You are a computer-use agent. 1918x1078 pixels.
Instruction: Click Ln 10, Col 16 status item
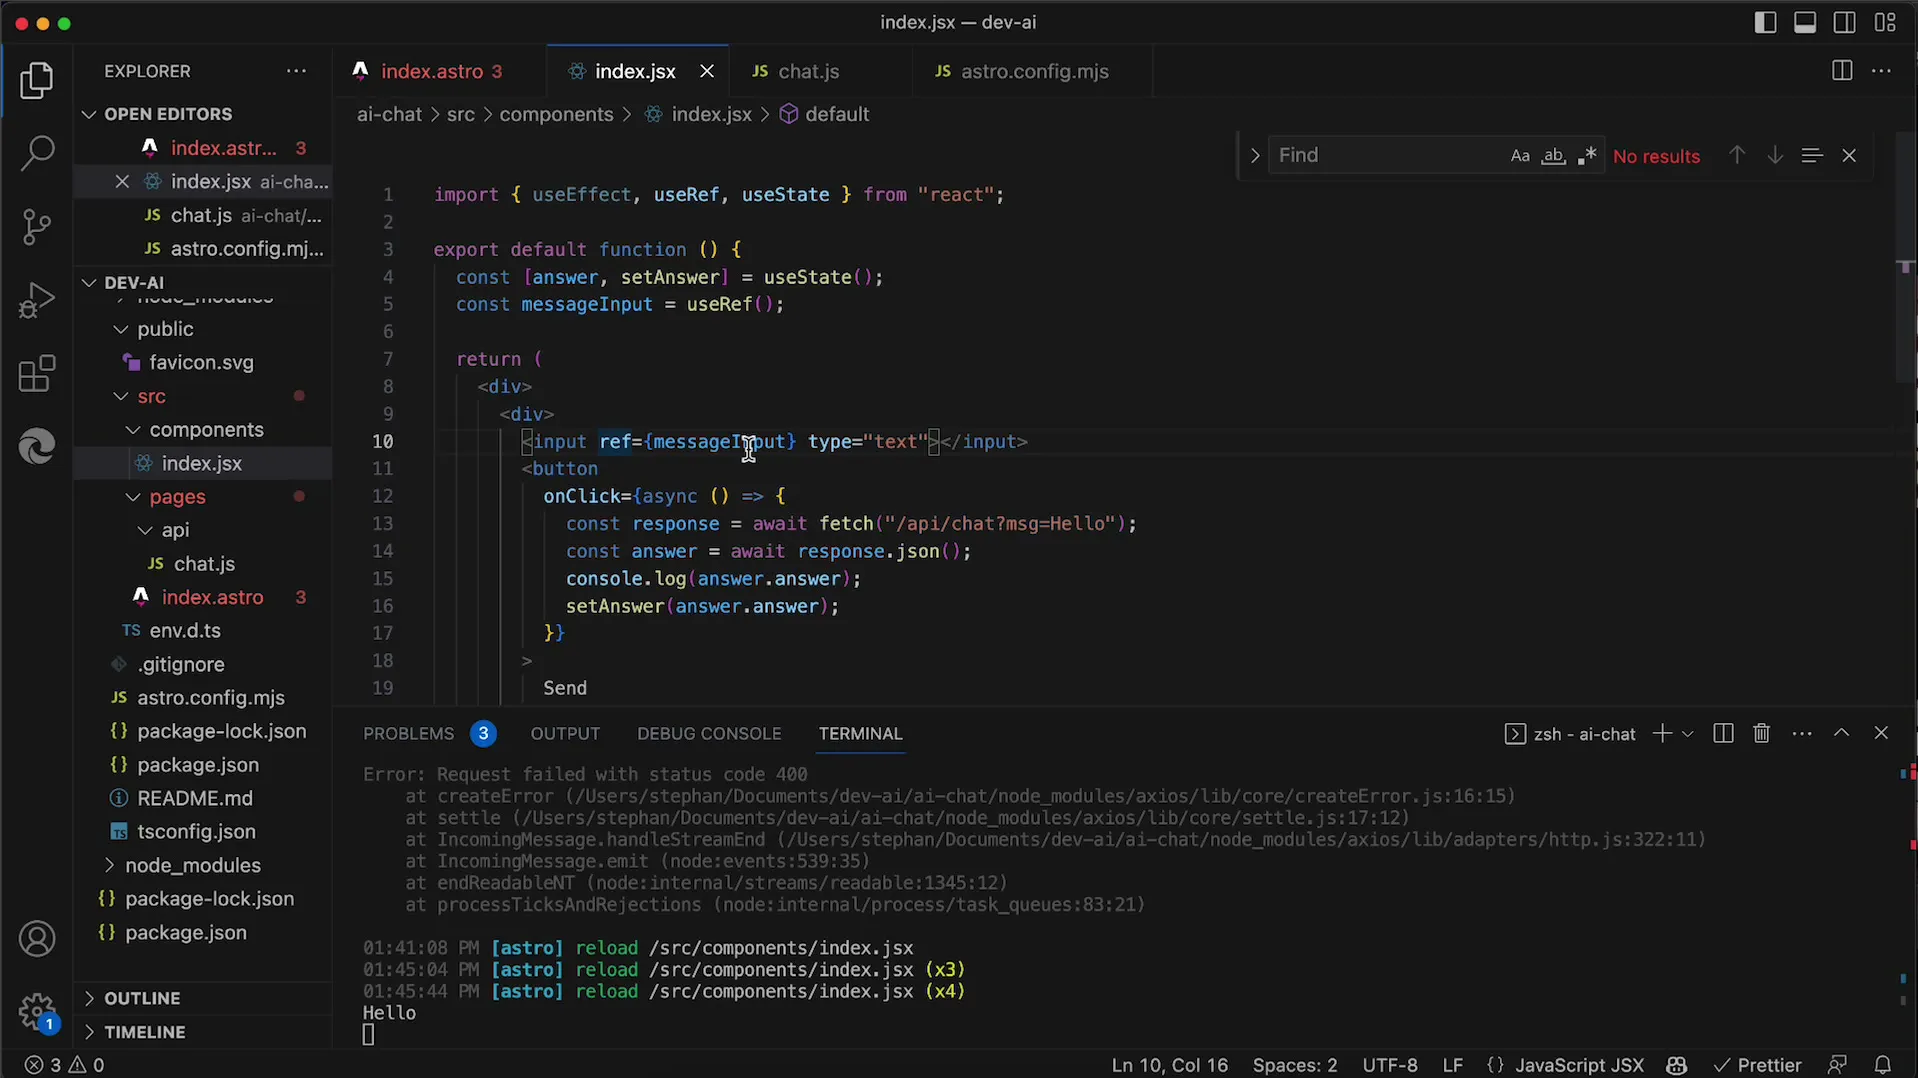click(1169, 1065)
